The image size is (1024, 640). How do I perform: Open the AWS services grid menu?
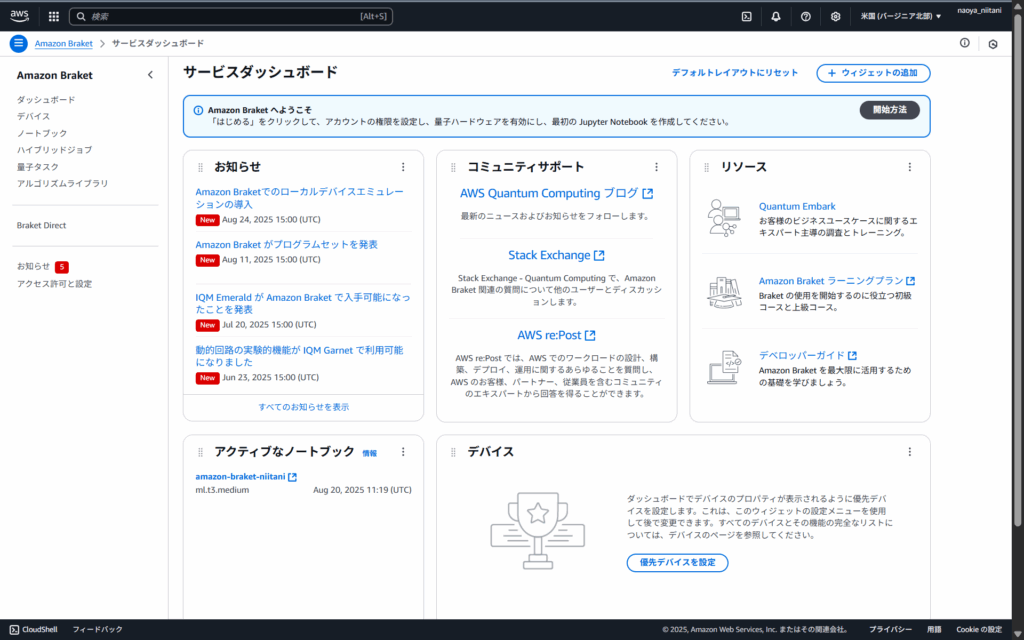click(x=54, y=16)
